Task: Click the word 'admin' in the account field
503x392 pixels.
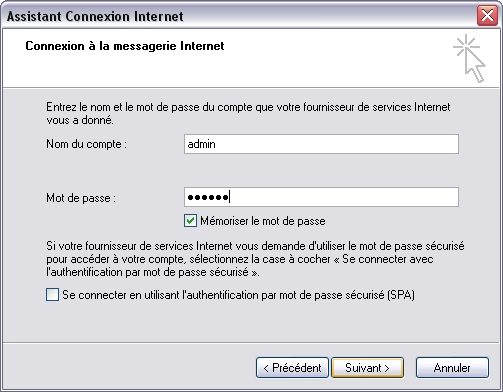Action: tap(201, 144)
